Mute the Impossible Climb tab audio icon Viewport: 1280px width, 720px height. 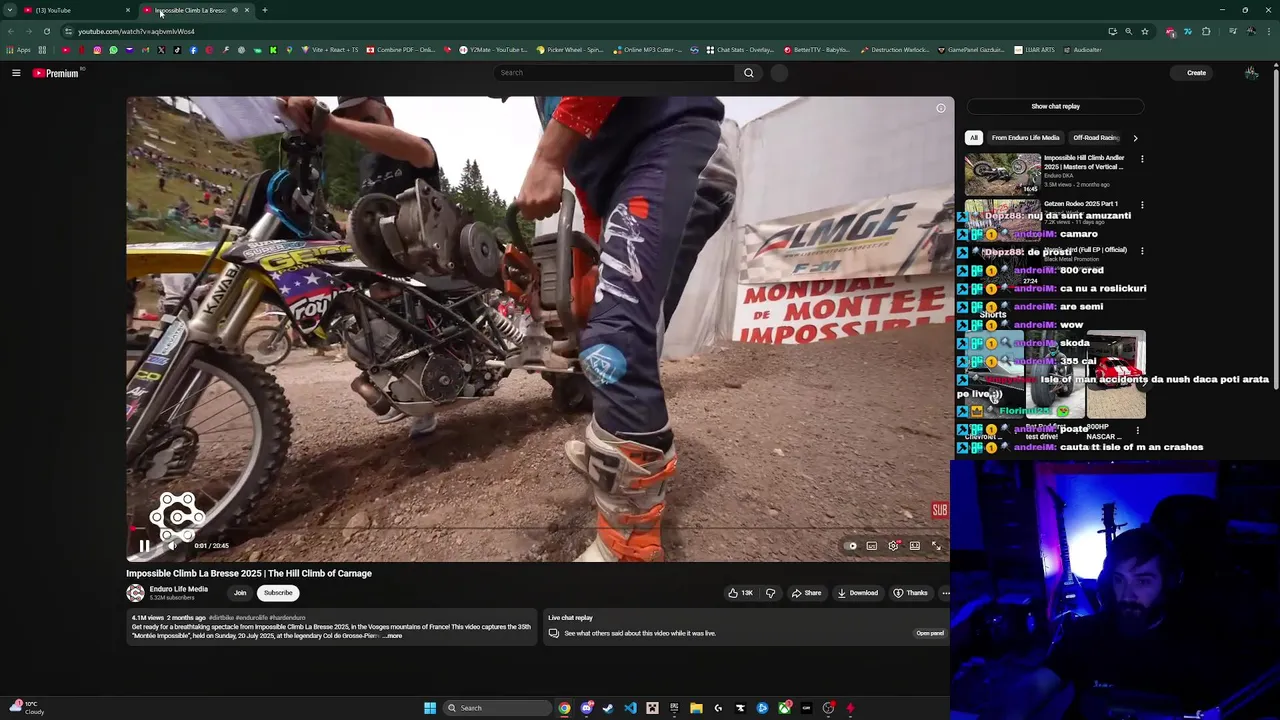pos(235,10)
